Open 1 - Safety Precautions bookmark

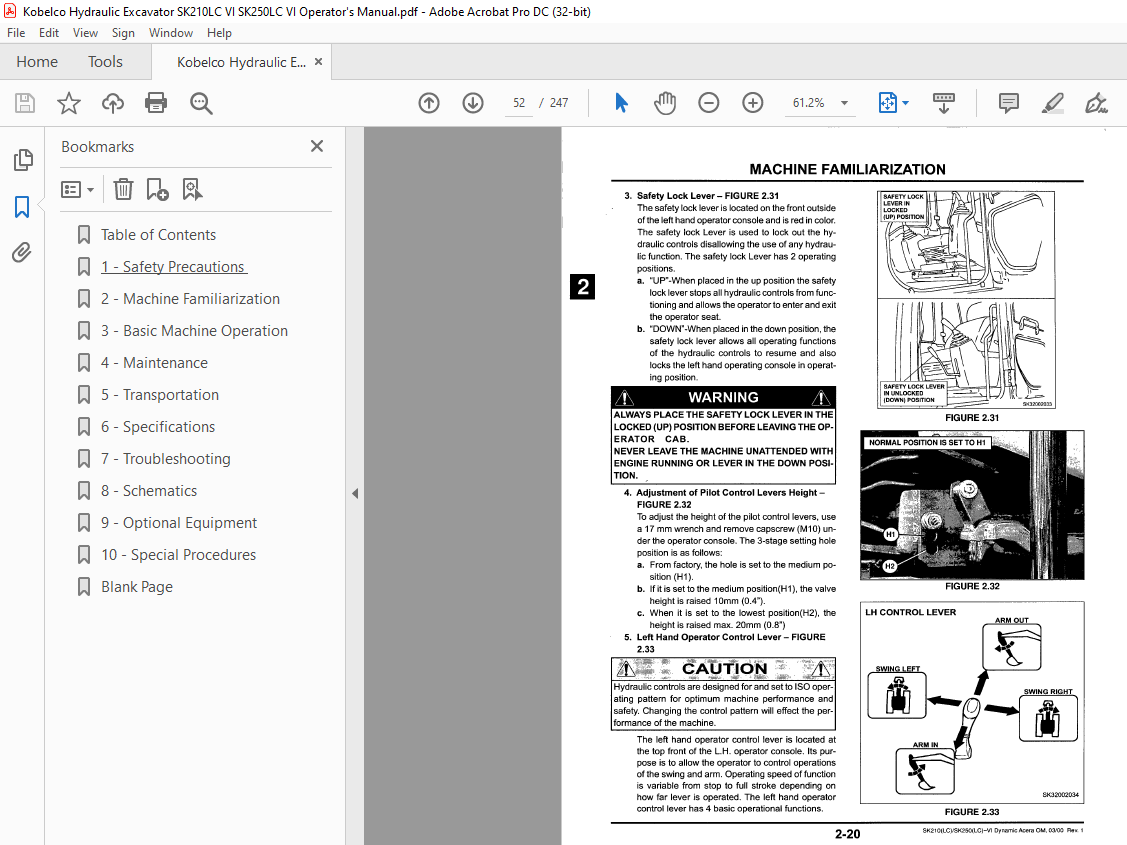174,267
